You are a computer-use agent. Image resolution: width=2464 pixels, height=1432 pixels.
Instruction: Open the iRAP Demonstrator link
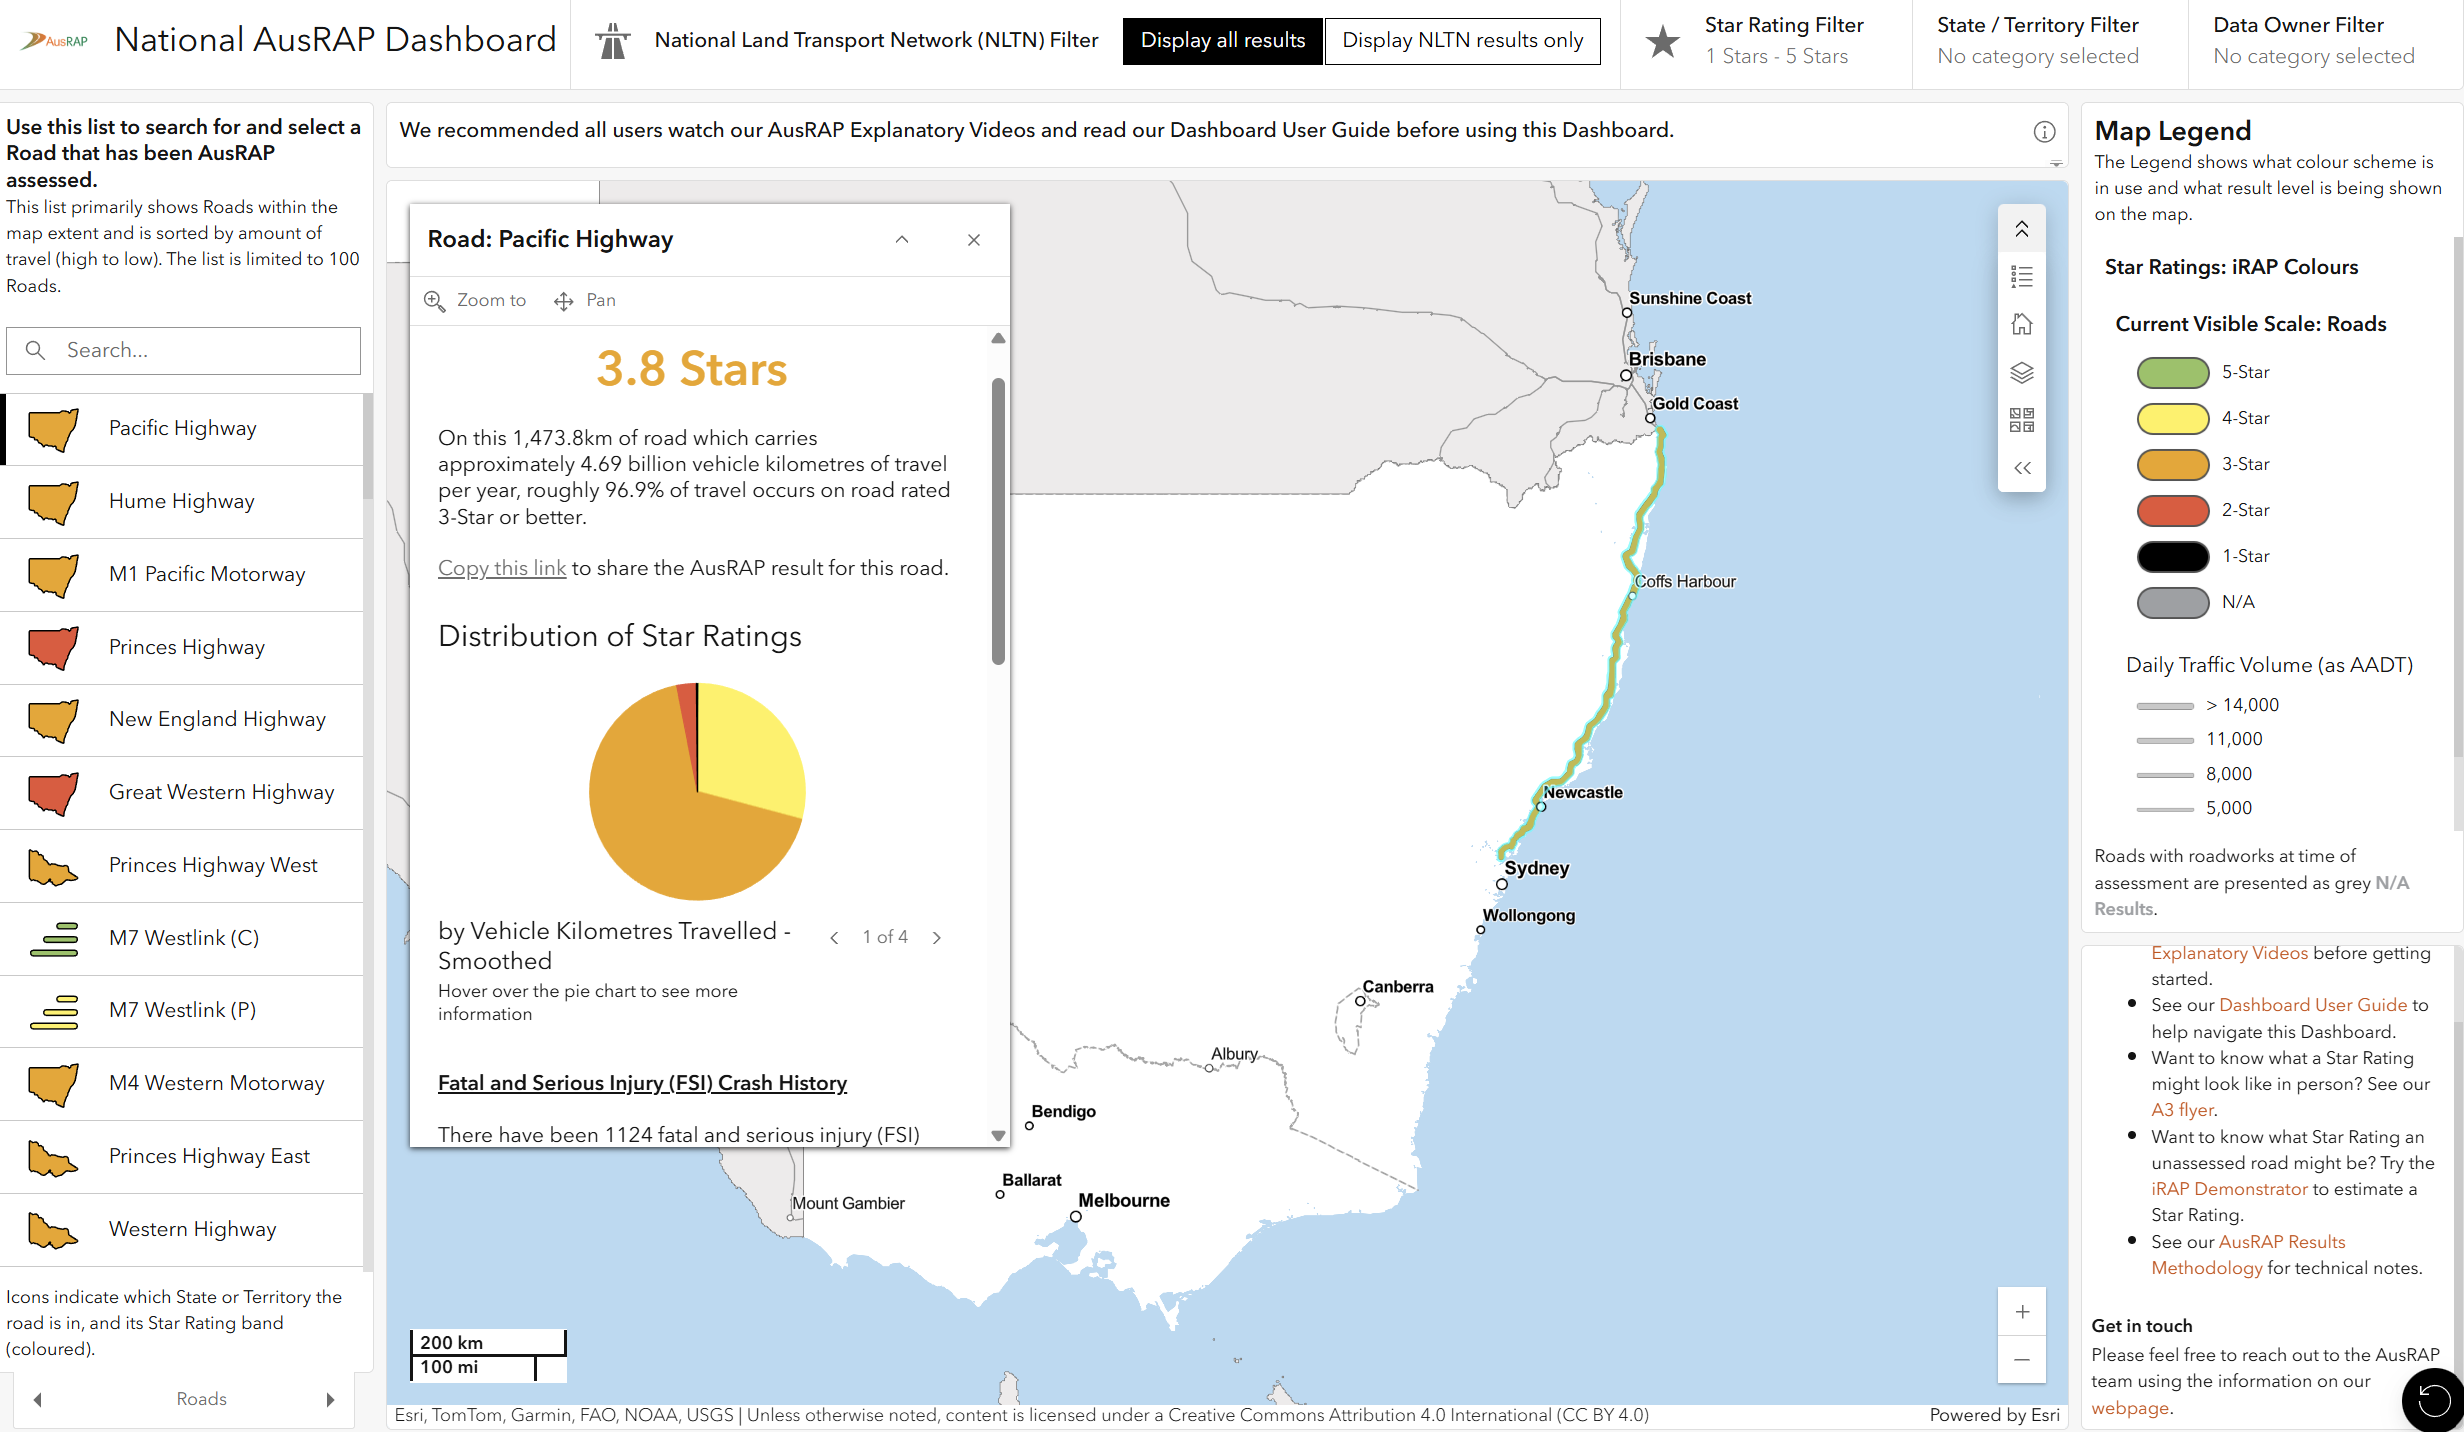pyautogui.click(x=2229, y=1189)
